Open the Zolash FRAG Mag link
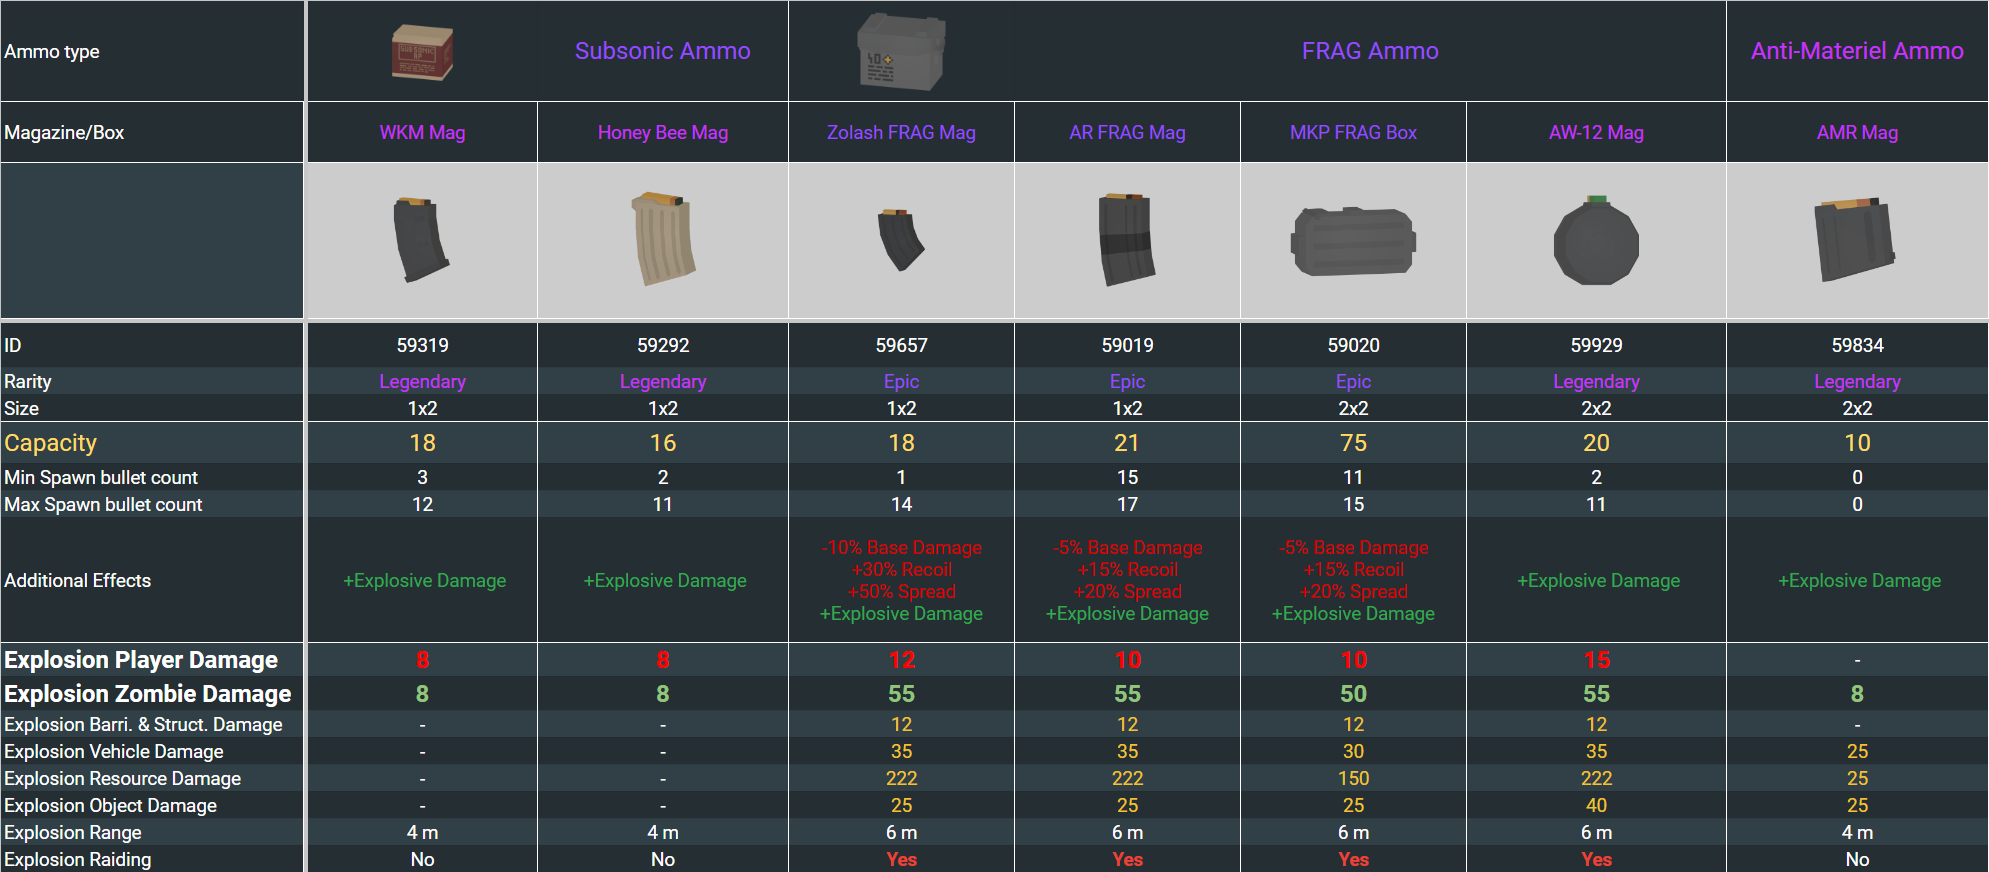 click(901, 133)
